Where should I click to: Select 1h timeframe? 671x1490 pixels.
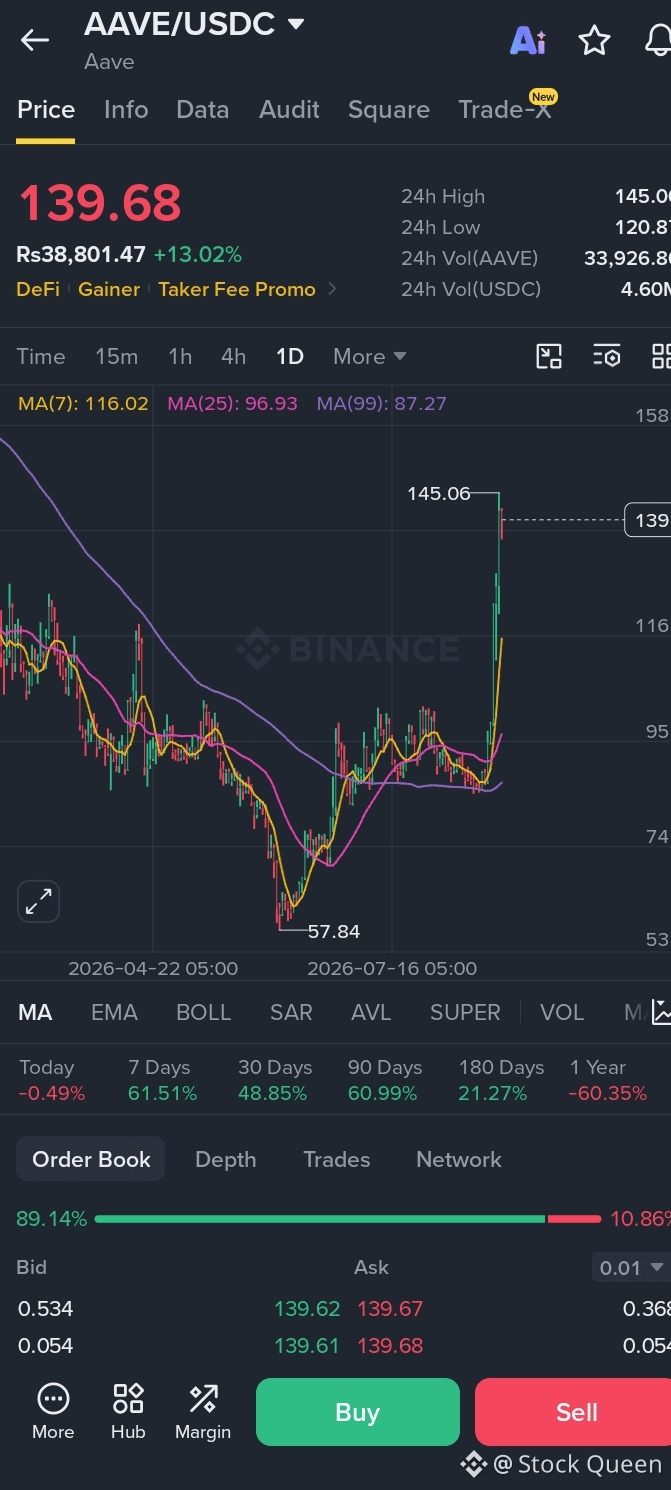click(180, 356)
